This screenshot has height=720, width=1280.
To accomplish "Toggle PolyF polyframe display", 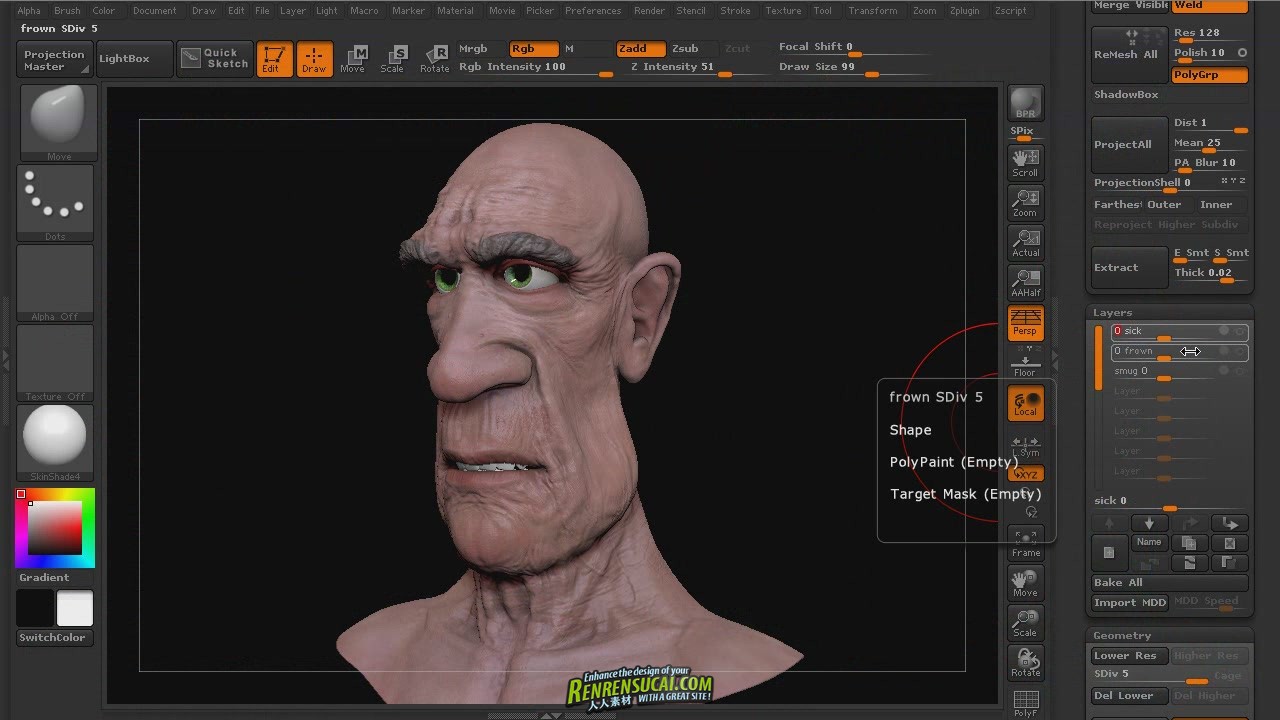I will click(x=1025, y=702).
